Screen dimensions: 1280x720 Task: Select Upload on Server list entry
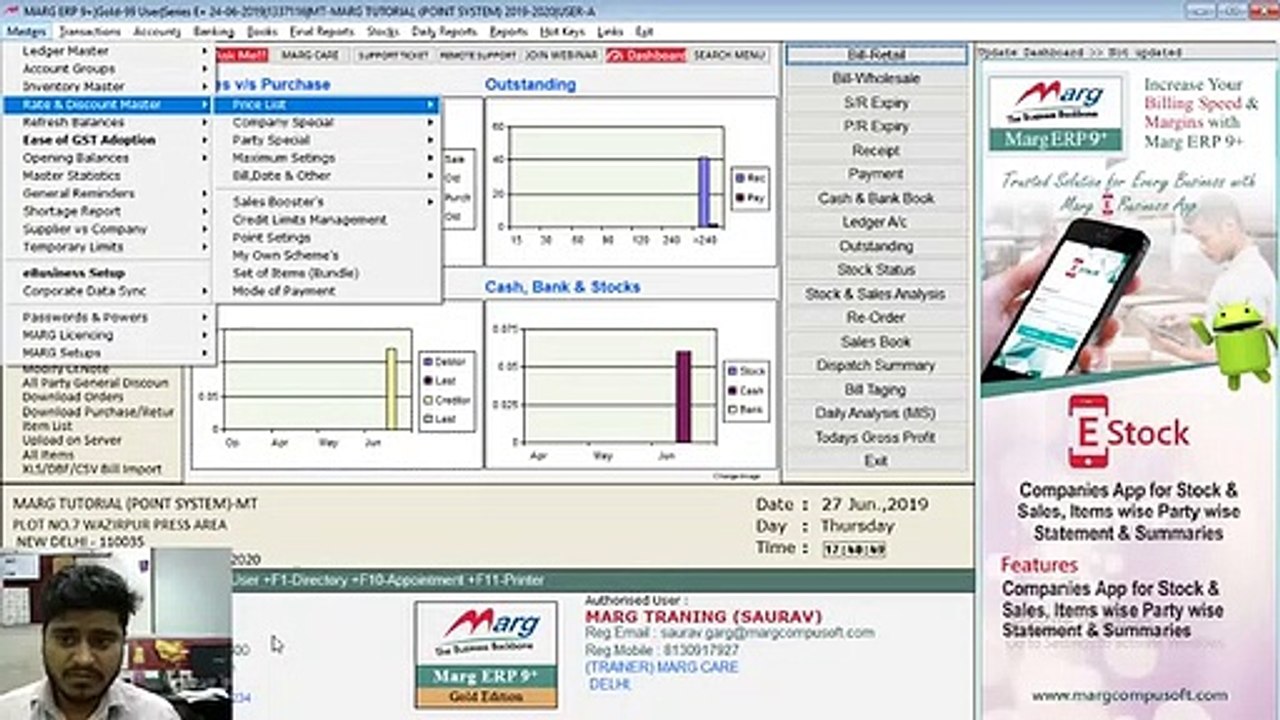tap(72, 440)
